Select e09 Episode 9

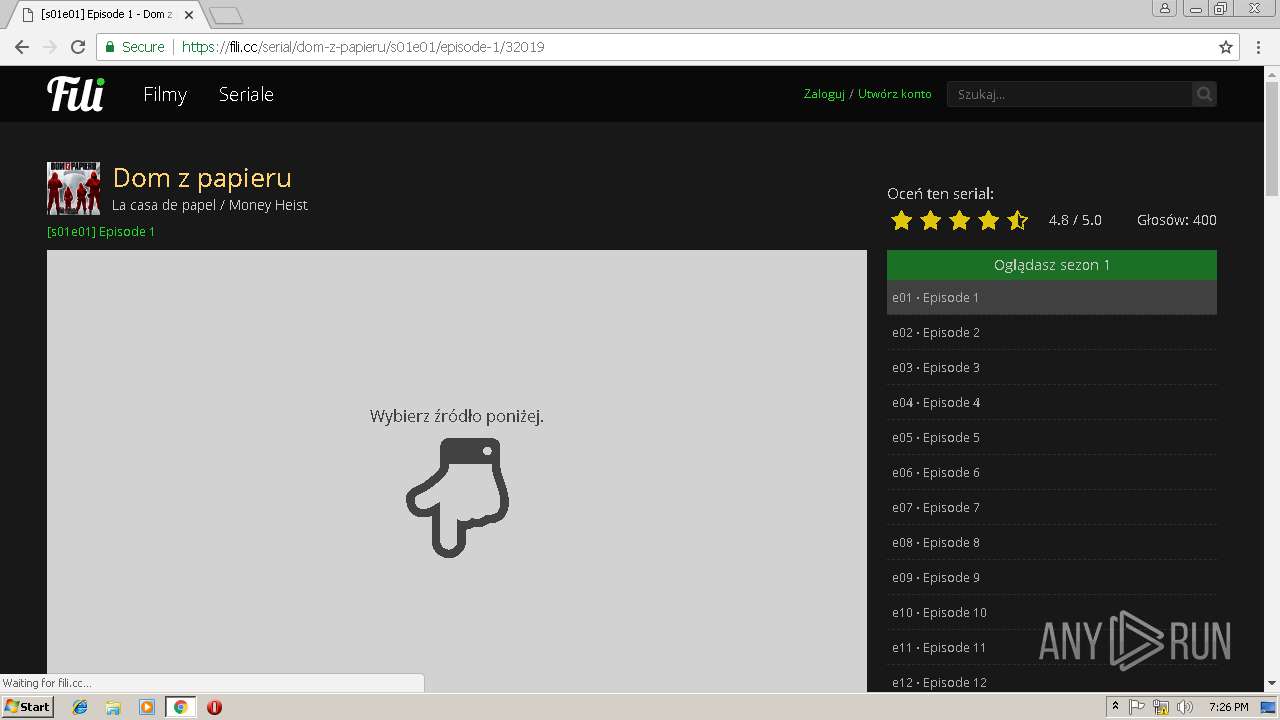pos(1052,577)
